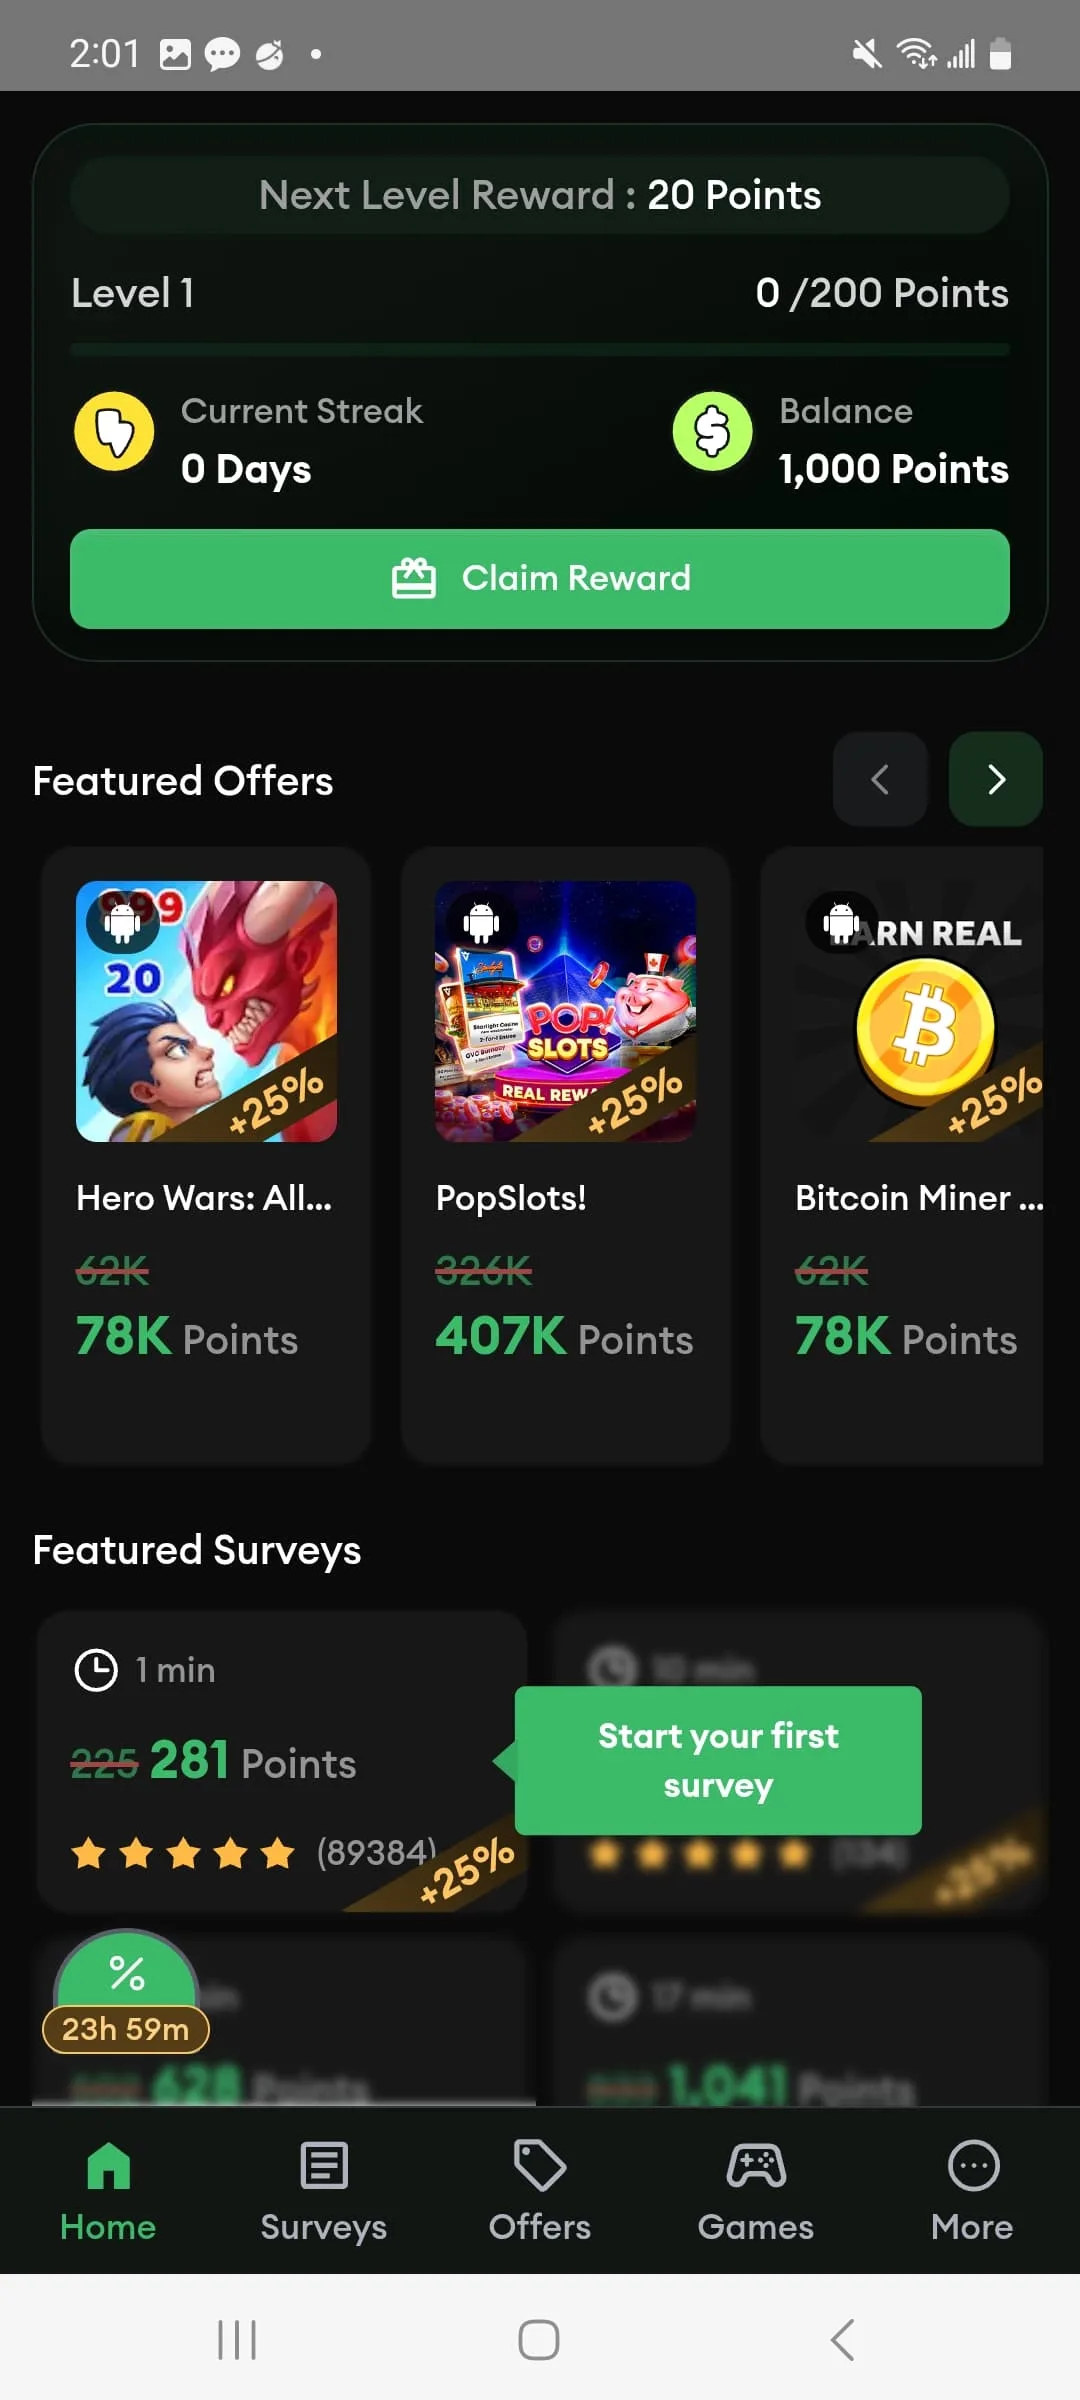Tap the Android recents button
This screenshot has height=2400, width=1080.
[x=237, y=2340]
